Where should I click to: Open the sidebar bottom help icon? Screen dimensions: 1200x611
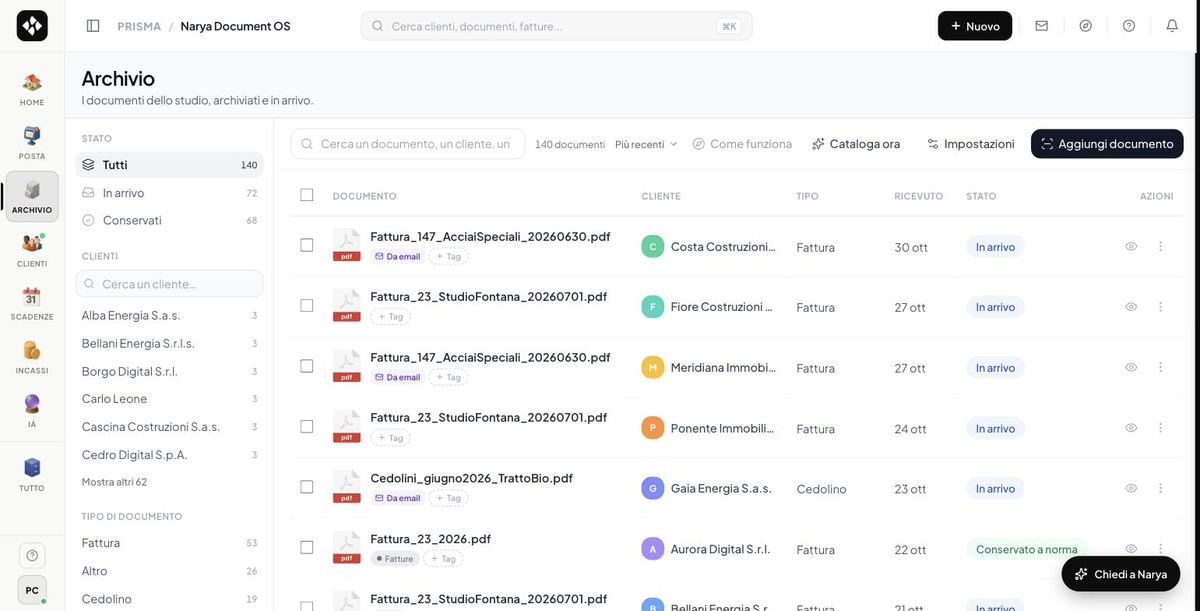(x=32, y=555)
